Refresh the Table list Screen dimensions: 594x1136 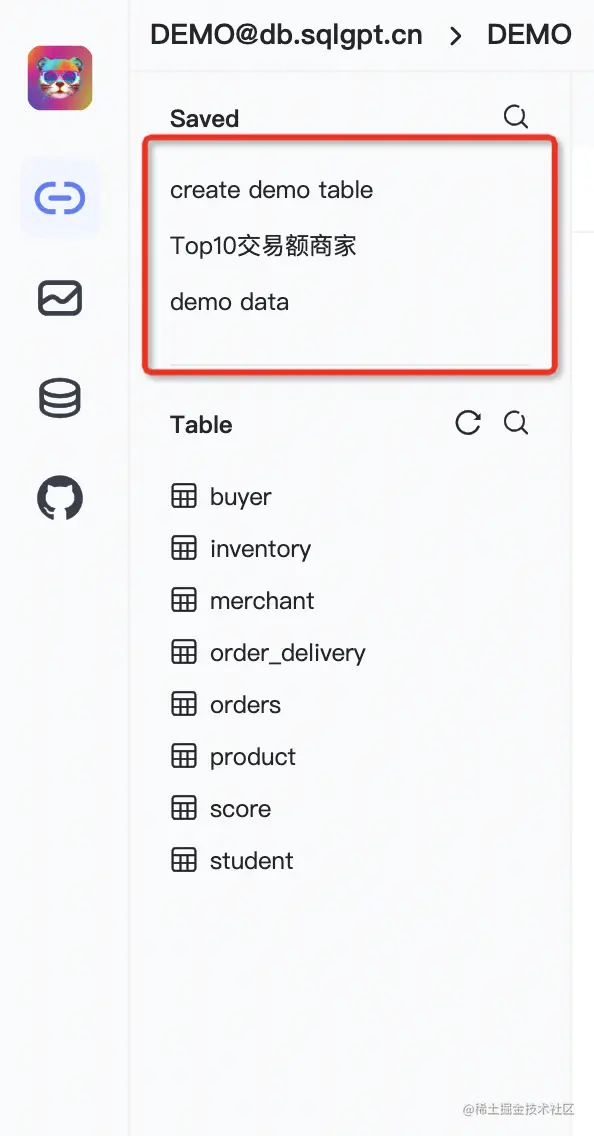point(468,423)
